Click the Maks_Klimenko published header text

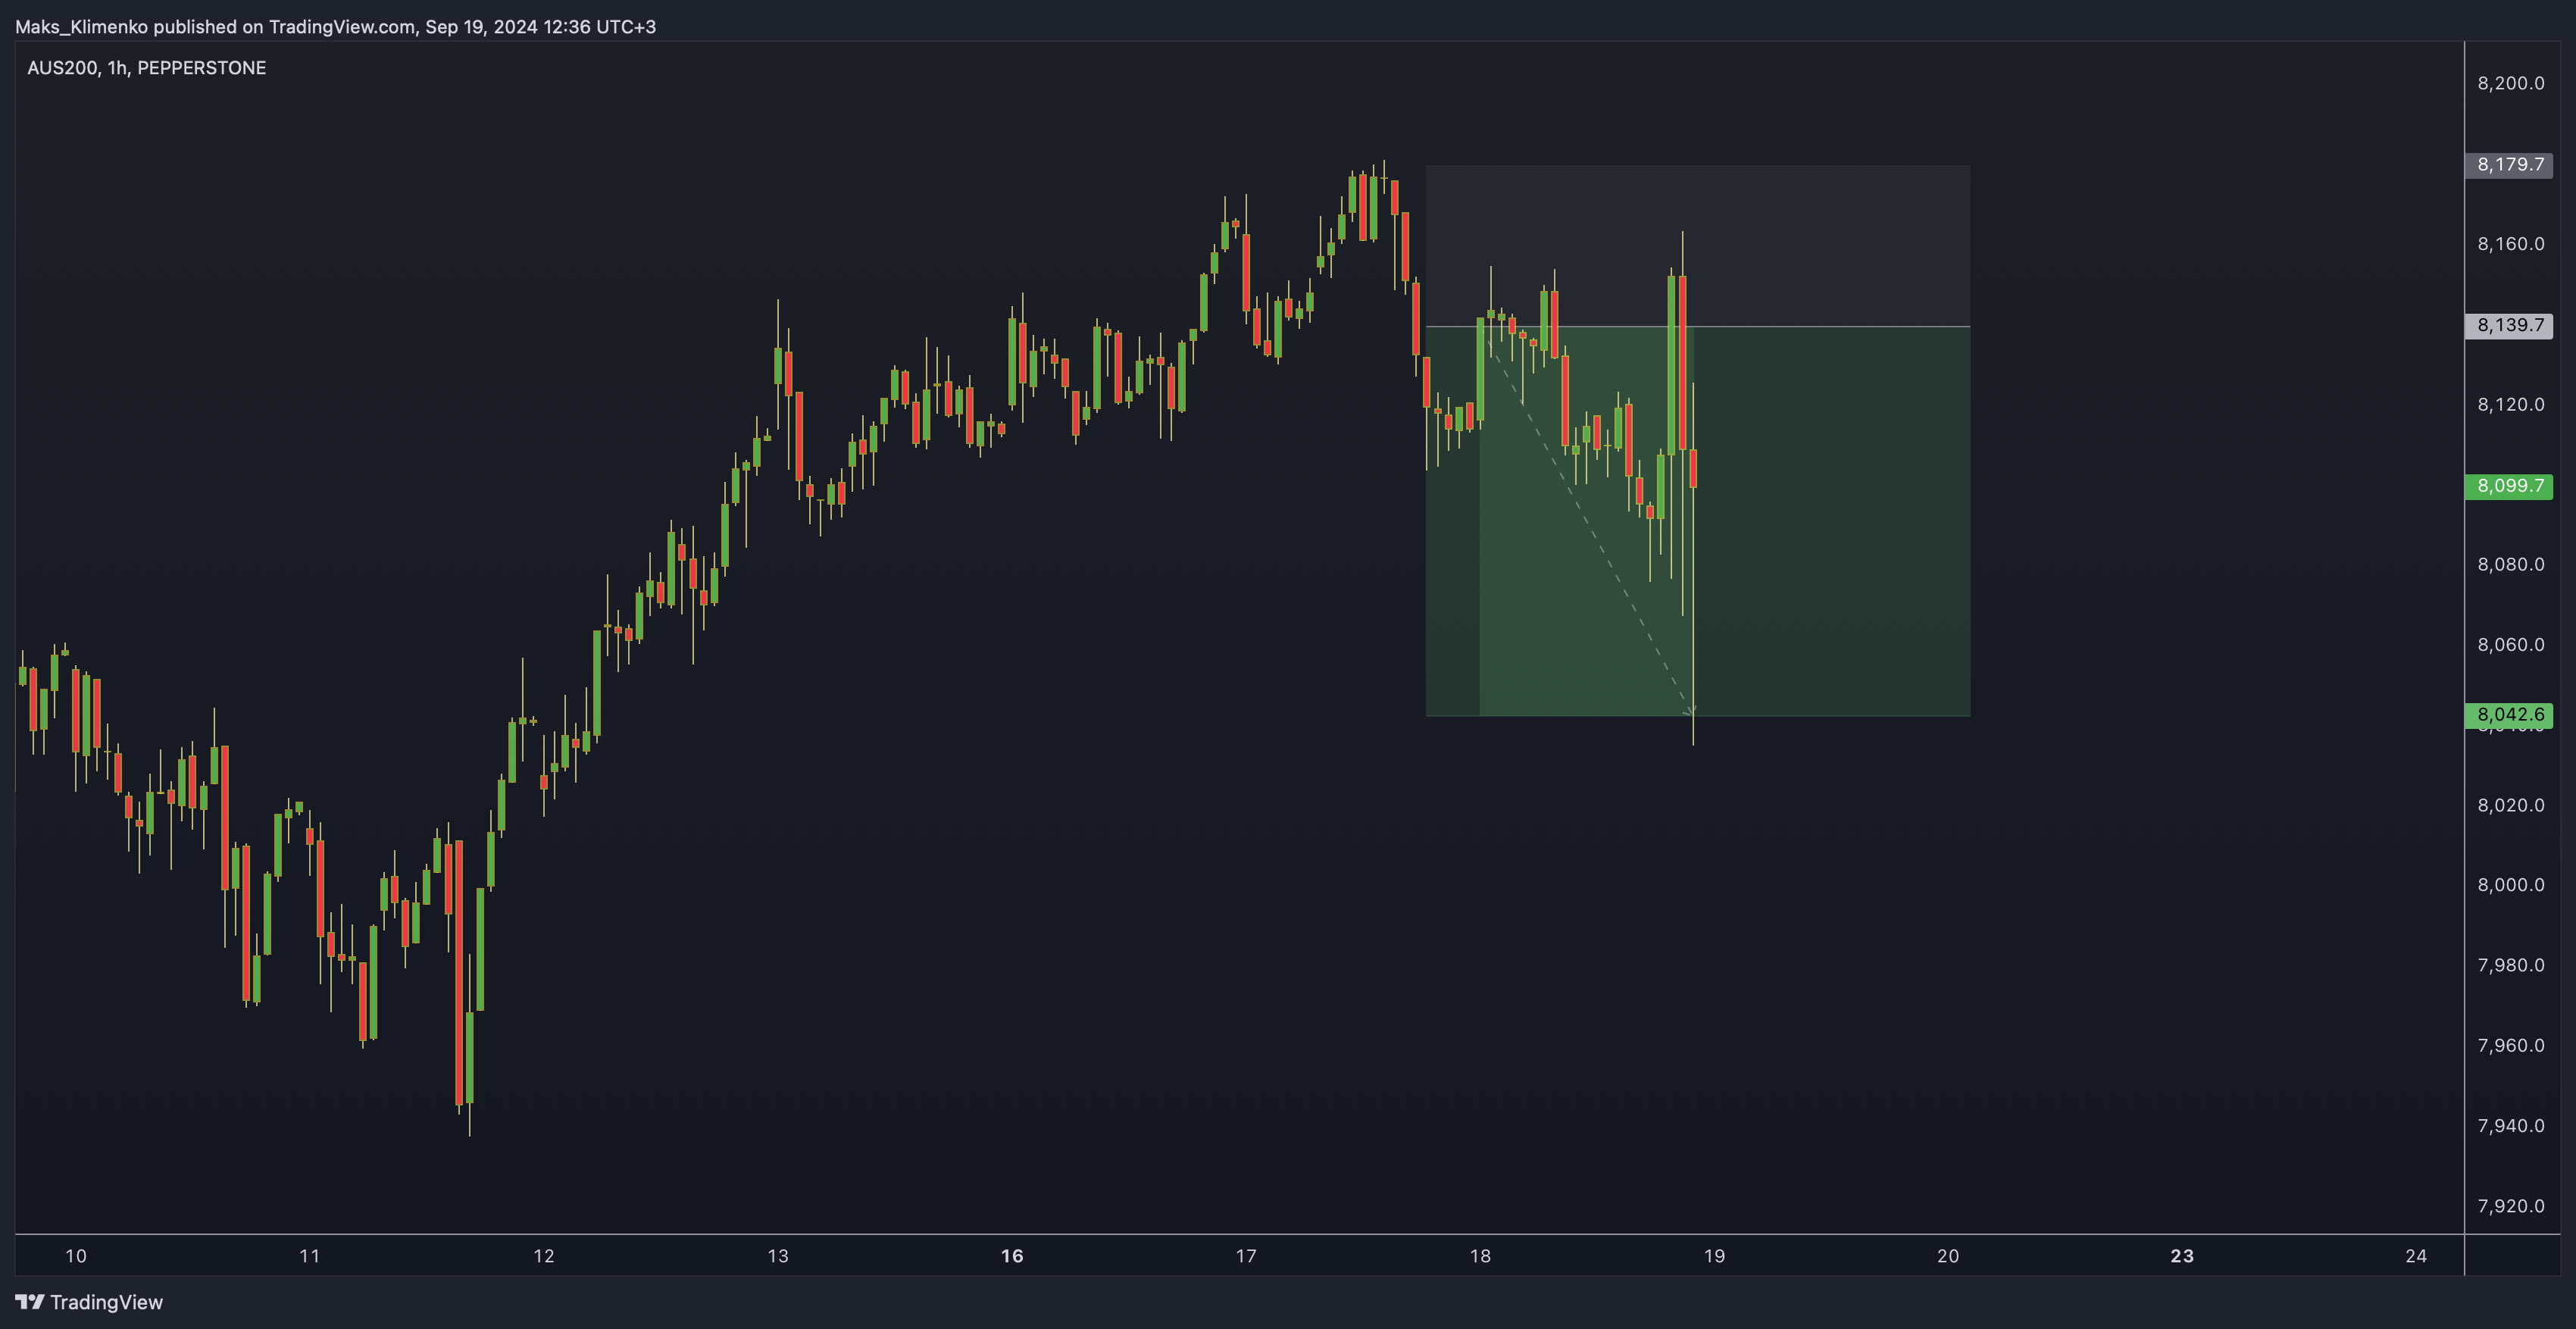[x=335, y=27]
